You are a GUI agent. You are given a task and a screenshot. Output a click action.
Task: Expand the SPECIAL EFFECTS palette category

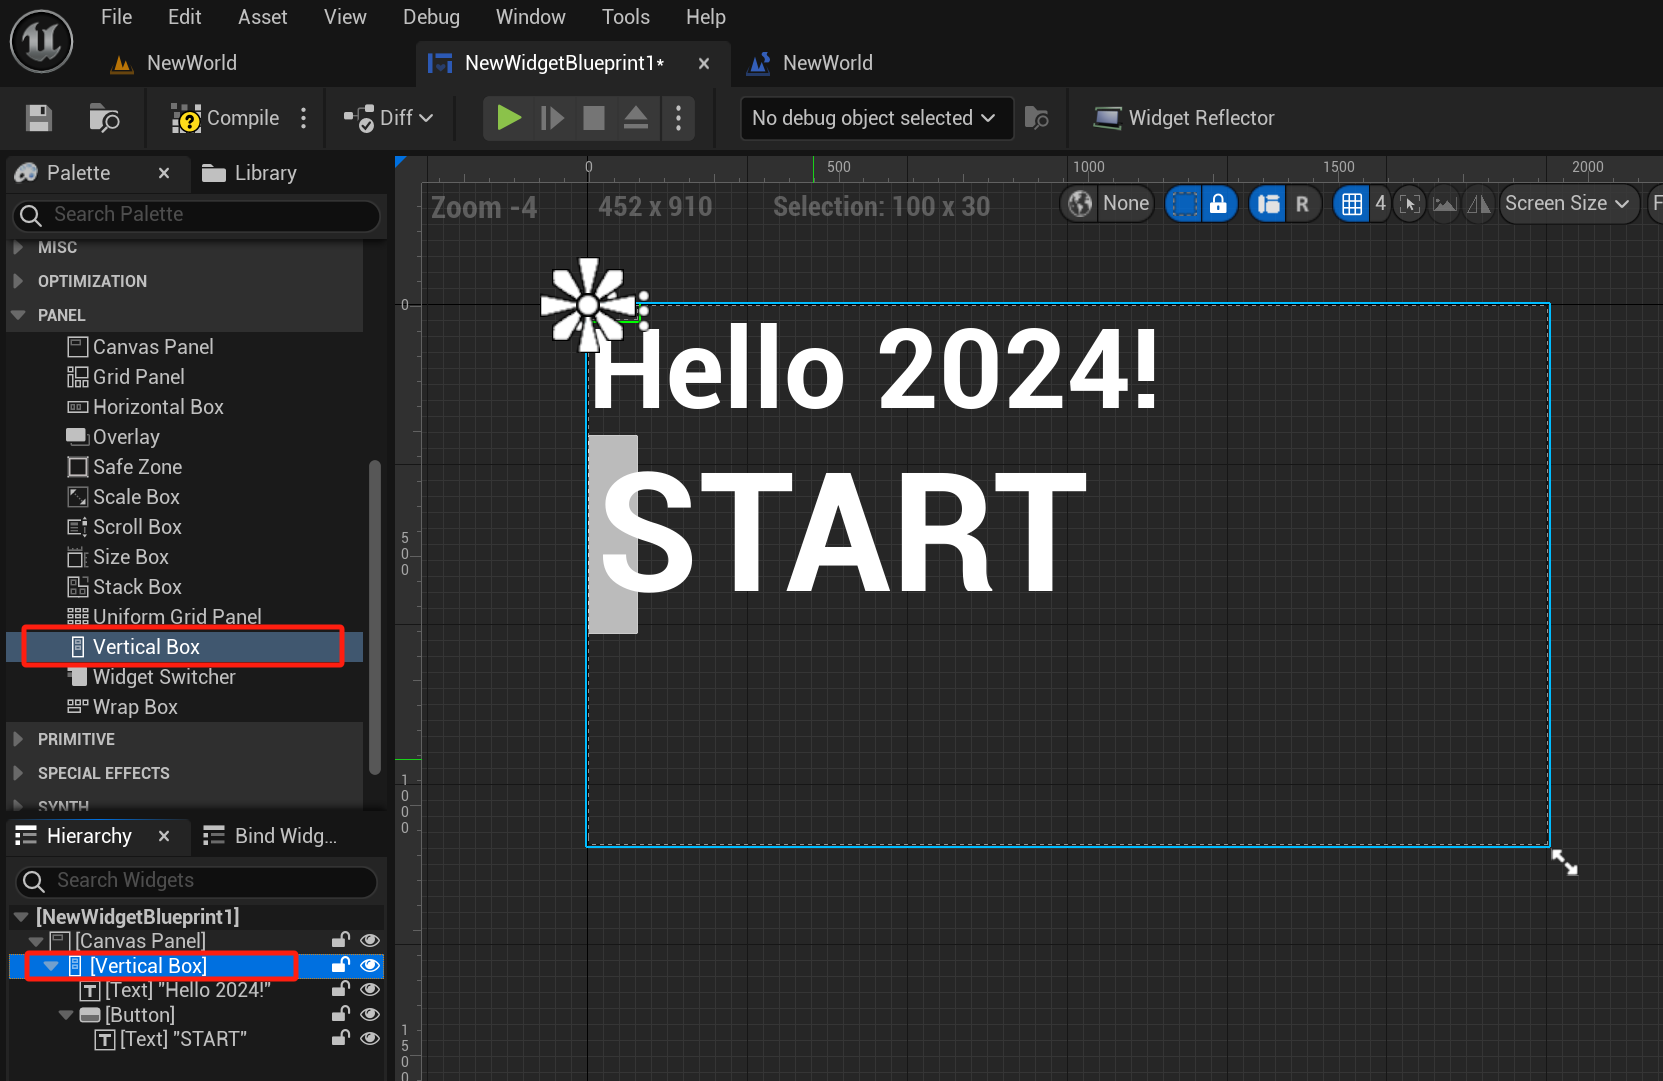(19, 773)
